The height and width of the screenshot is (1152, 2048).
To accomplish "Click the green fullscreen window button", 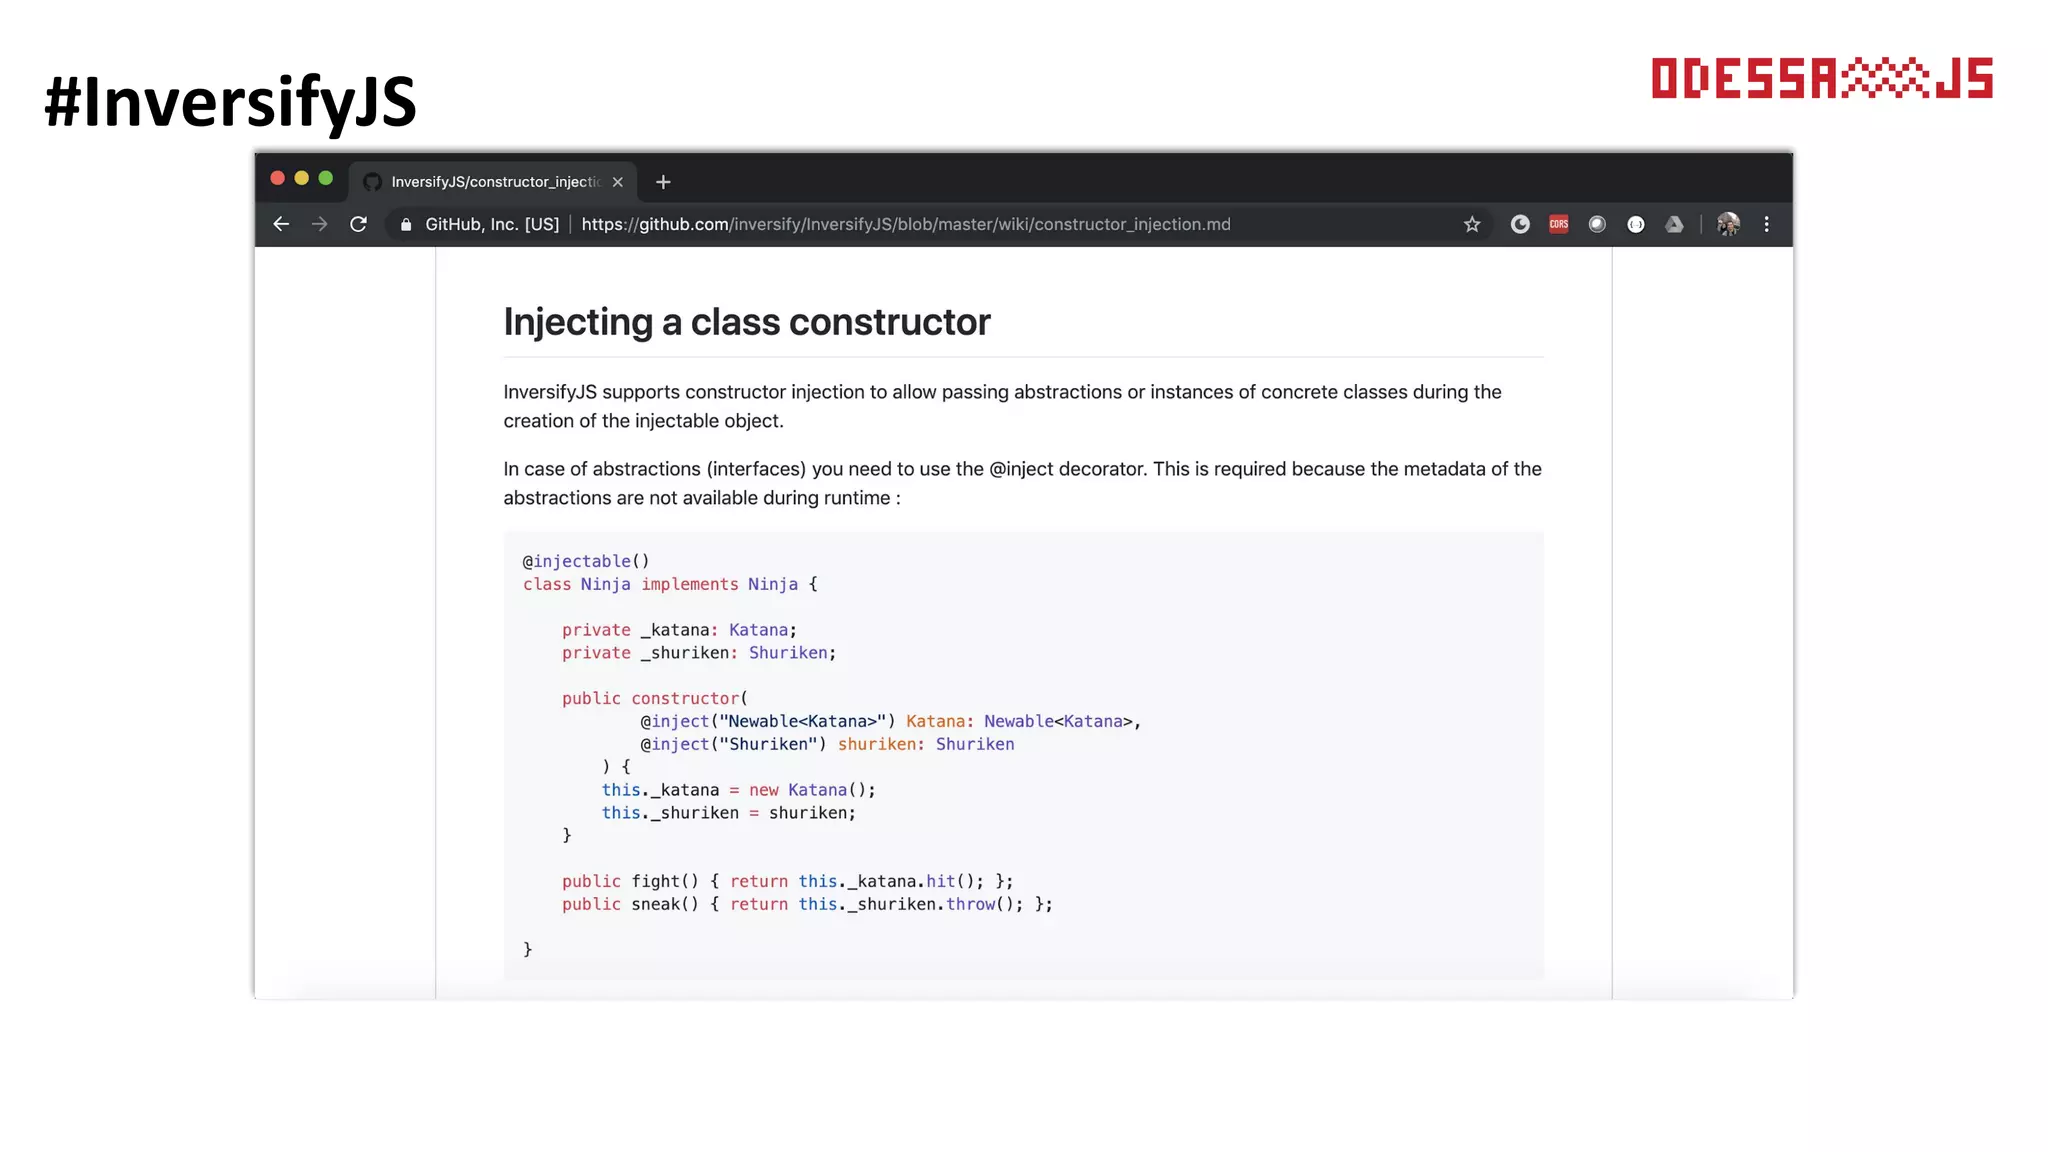I will tap(325, 178).
